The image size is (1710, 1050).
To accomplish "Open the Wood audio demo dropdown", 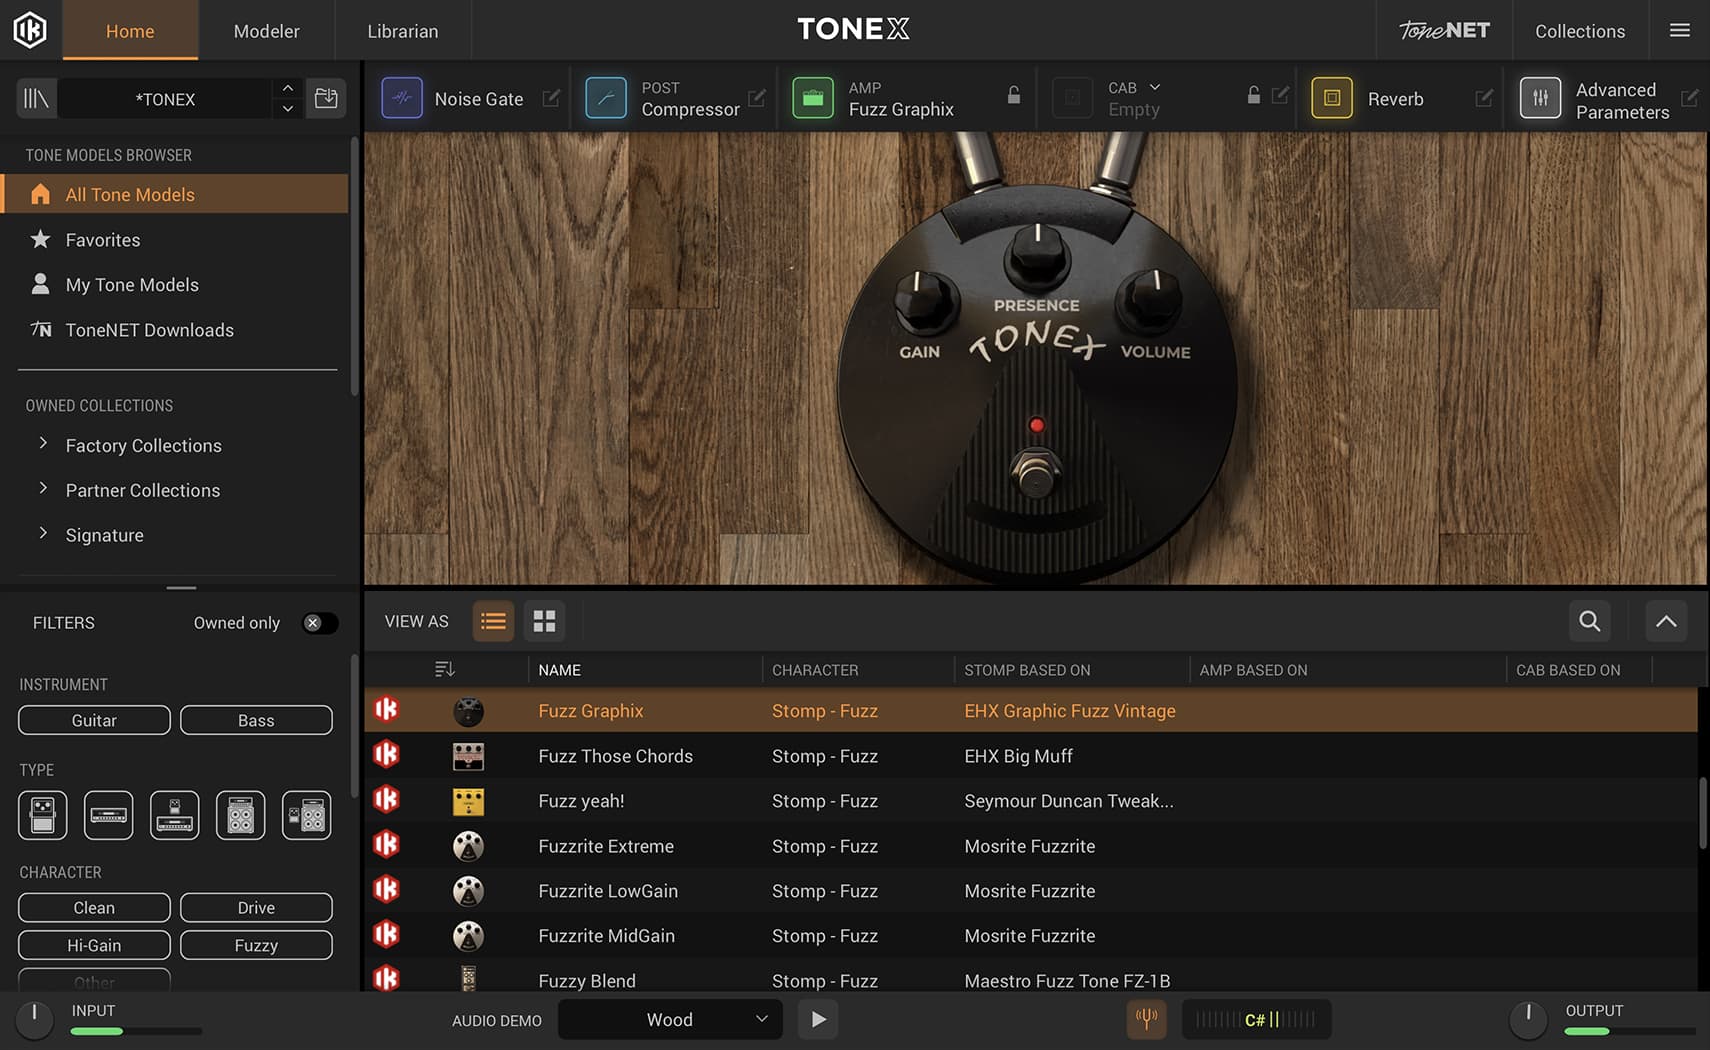I will click(x=669, y=1019).
